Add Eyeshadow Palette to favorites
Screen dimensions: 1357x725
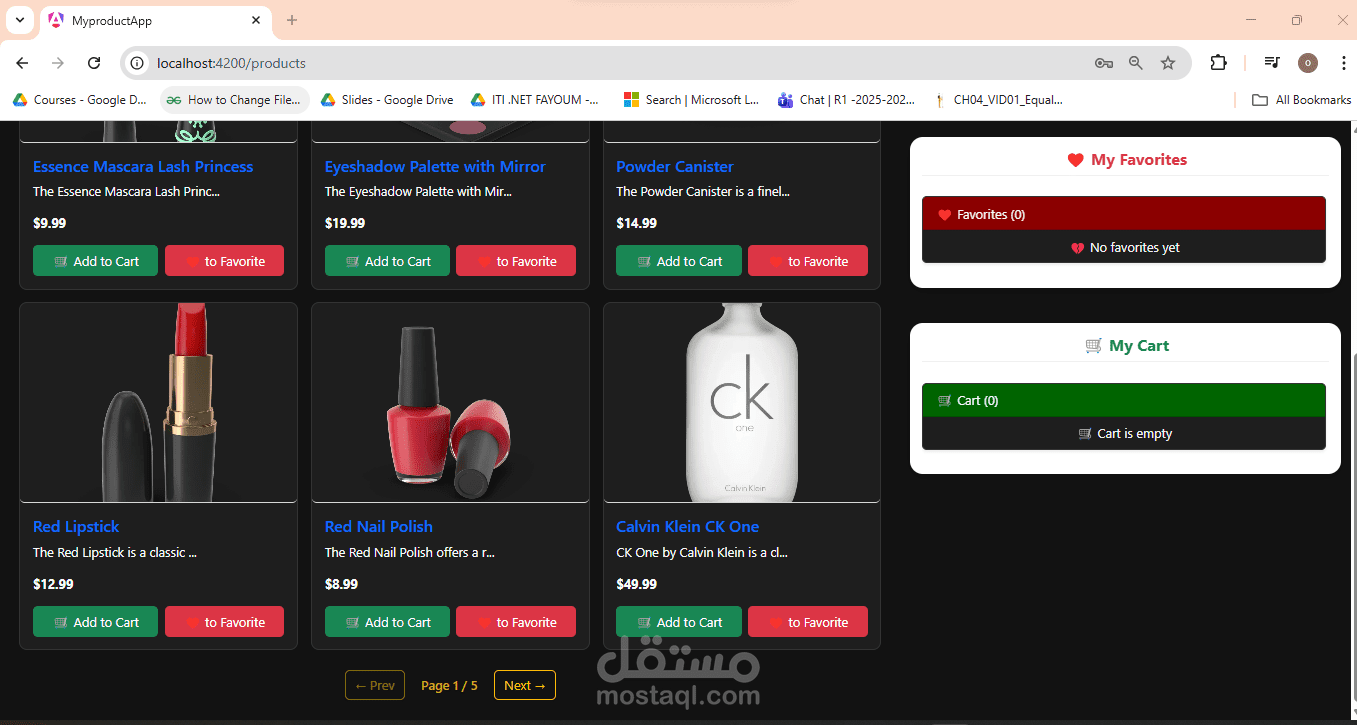(516, 261)
